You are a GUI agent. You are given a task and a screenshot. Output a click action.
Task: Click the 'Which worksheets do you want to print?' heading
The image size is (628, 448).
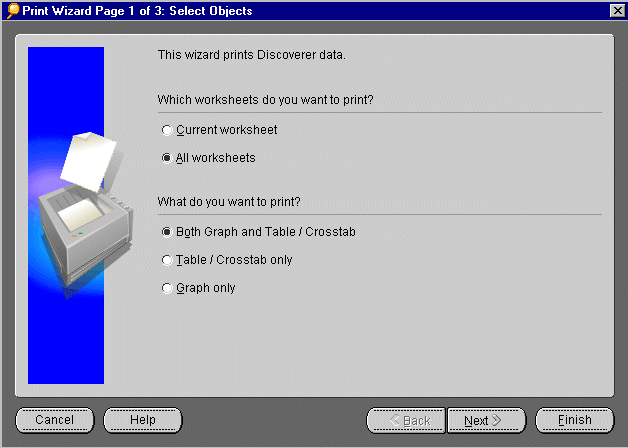[x=272, y=100]
